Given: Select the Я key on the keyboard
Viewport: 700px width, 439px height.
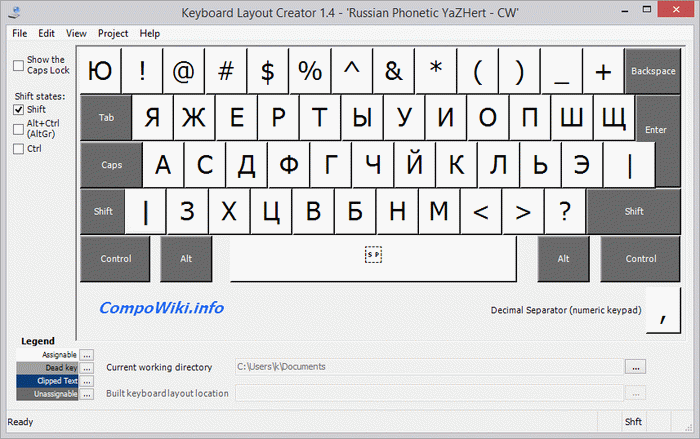Looking at the screenshot, I should [153, 118].
